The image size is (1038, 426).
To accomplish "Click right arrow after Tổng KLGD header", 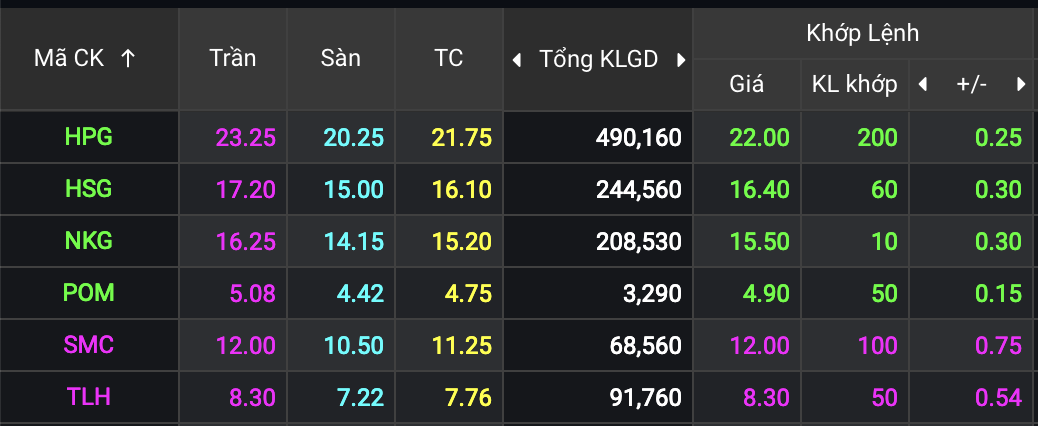I will [681, 60].
